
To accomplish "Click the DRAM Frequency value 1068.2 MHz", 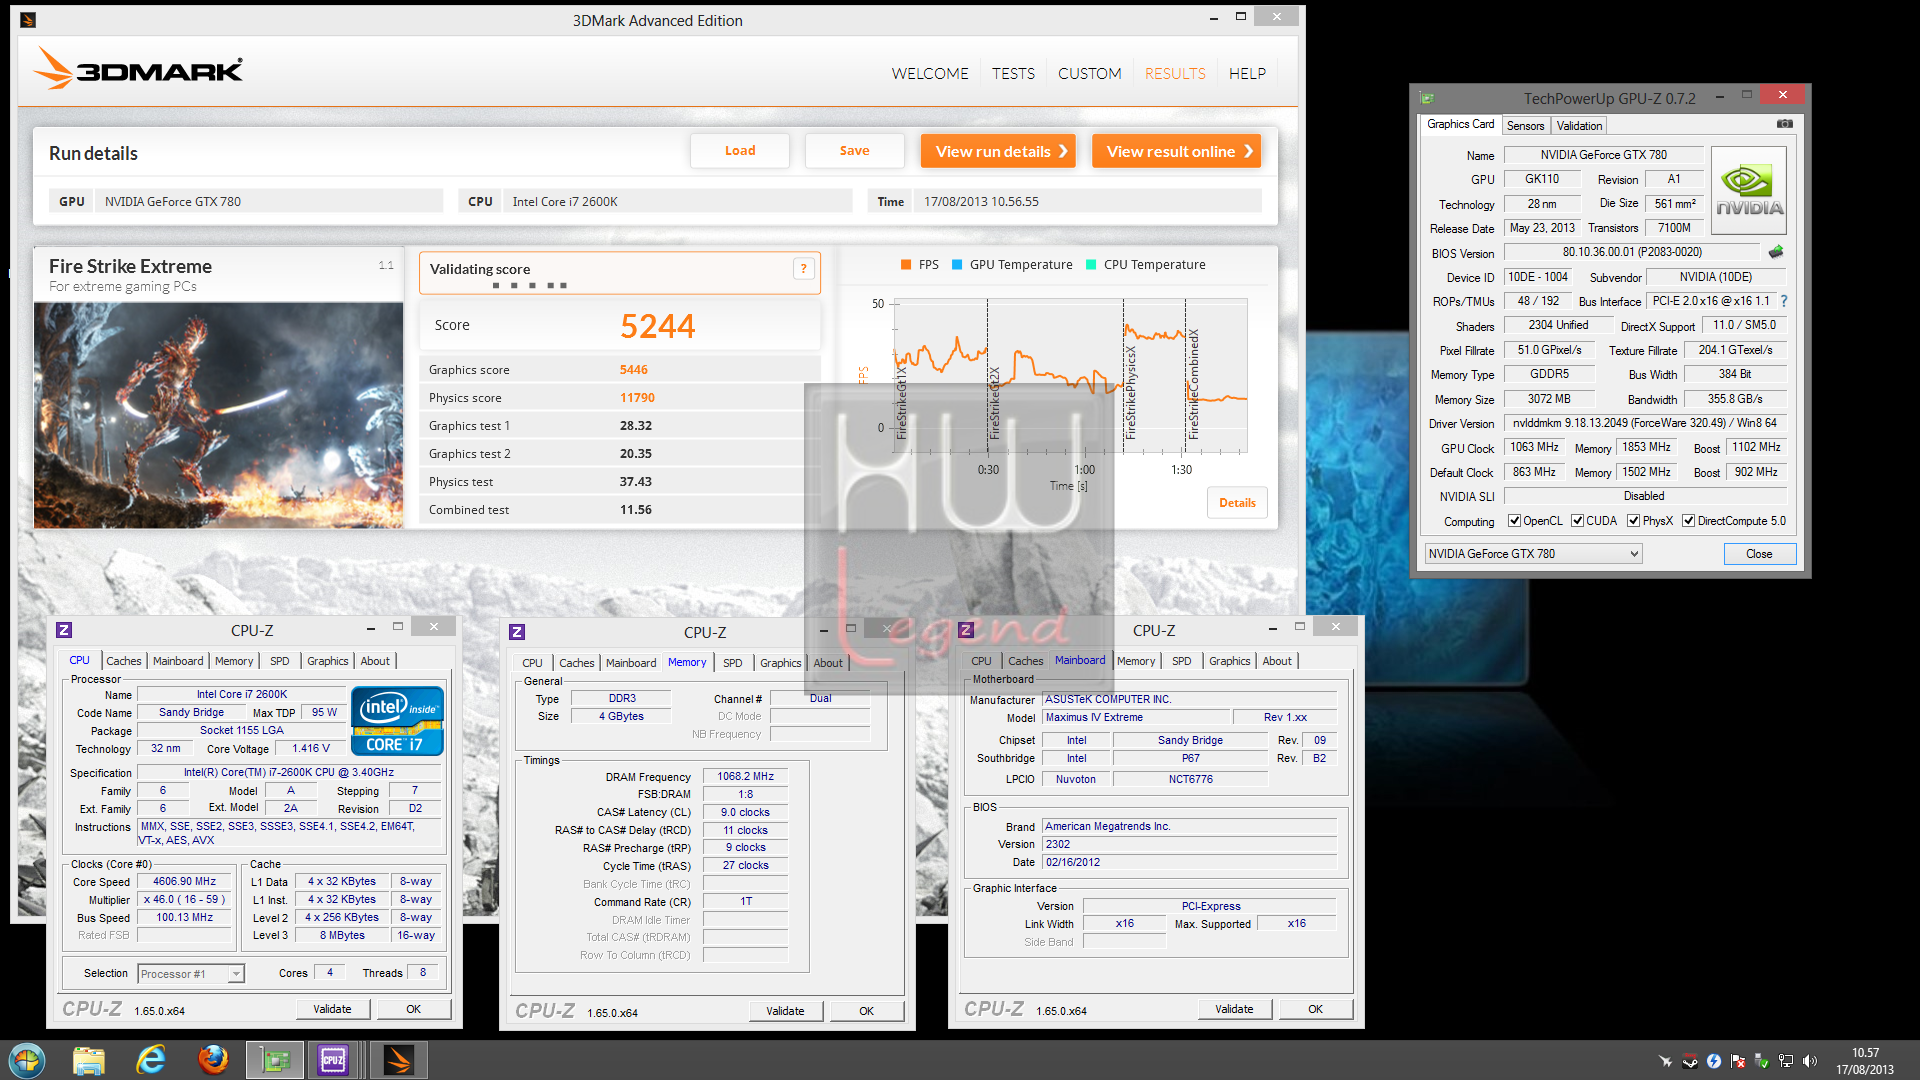I will pyautogui.click(x=745, y=776).
